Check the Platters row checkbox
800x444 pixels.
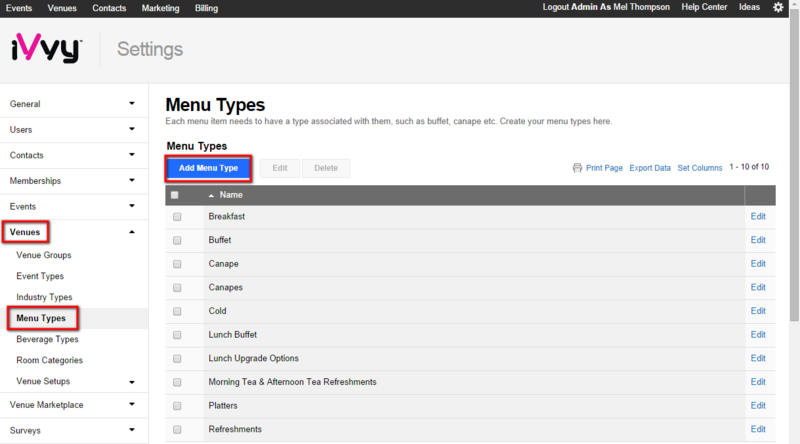click(177, 406)
